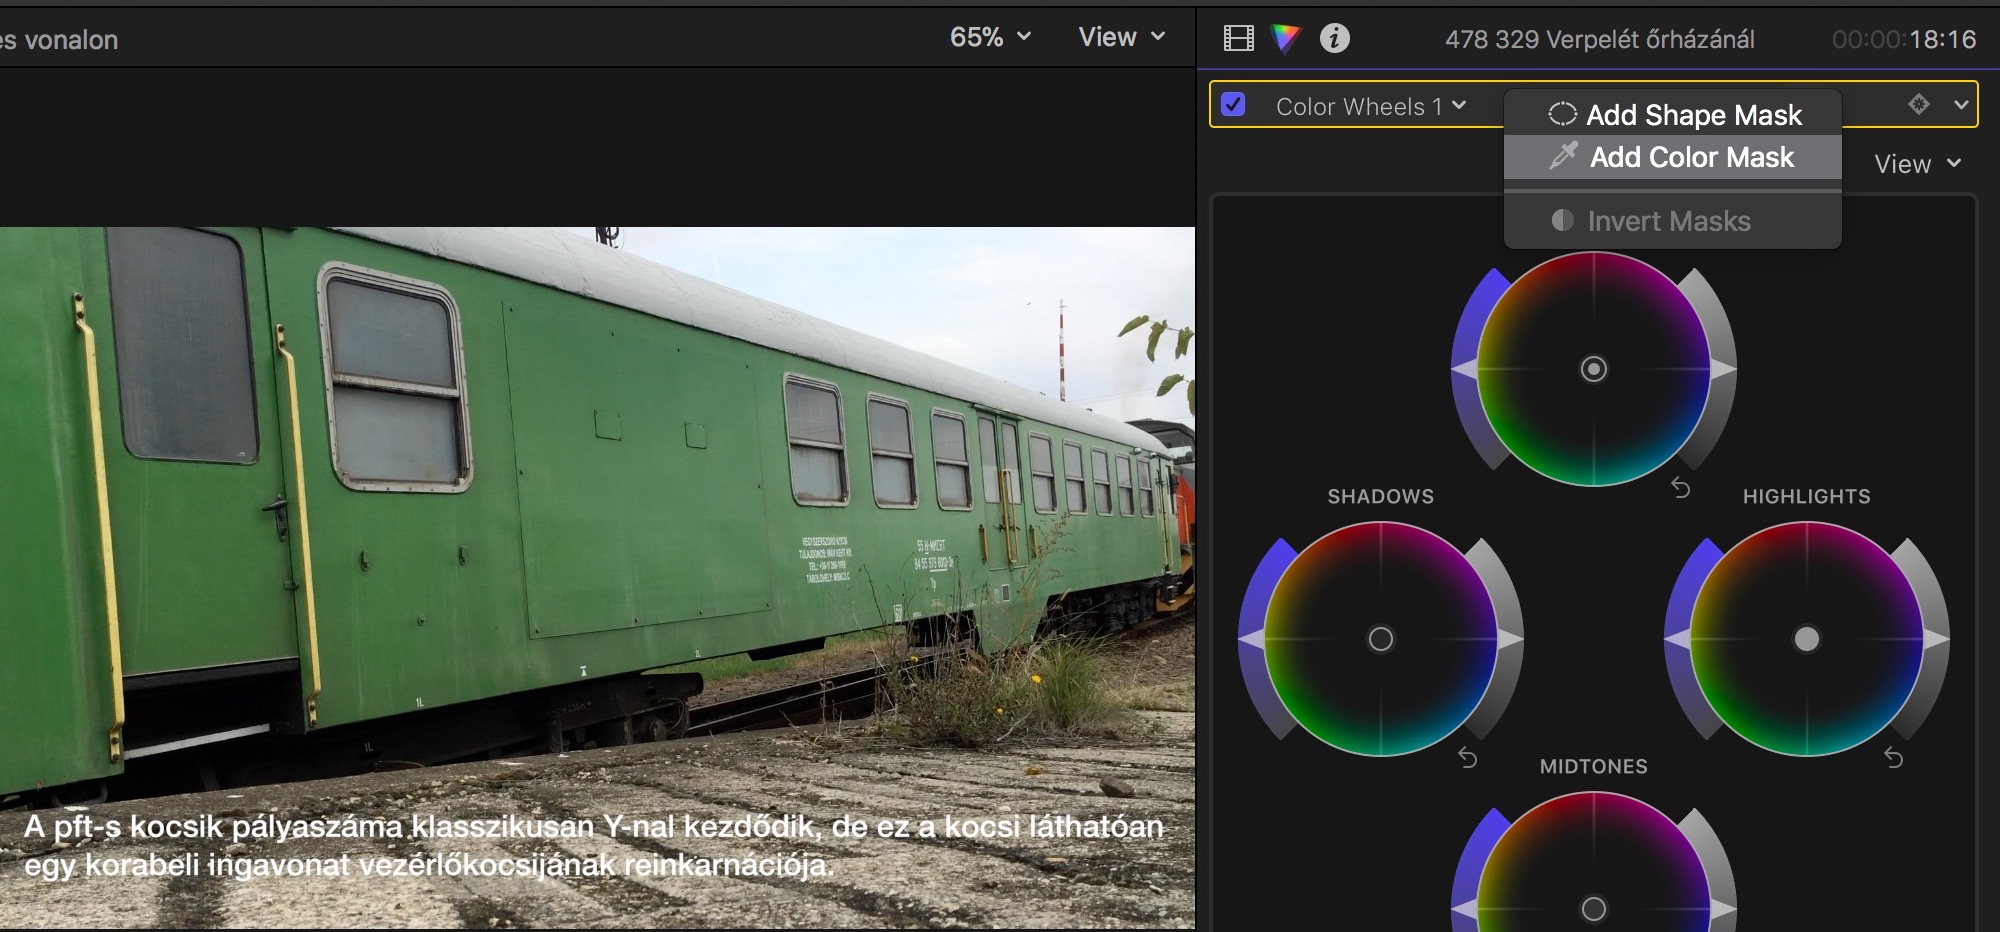2000x932 pixels.
Task: Reset the Highlights color wheel
Action: [x=1893, y=758]
